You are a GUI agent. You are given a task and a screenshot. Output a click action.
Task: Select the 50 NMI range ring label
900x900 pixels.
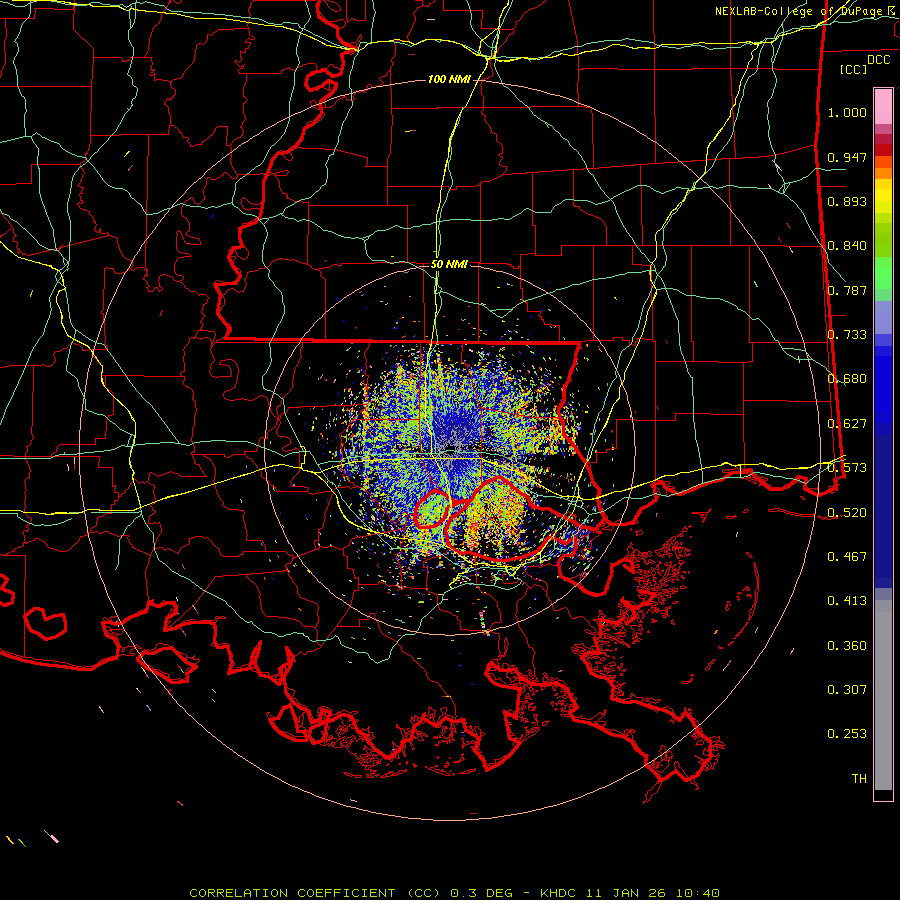[449, 264]
